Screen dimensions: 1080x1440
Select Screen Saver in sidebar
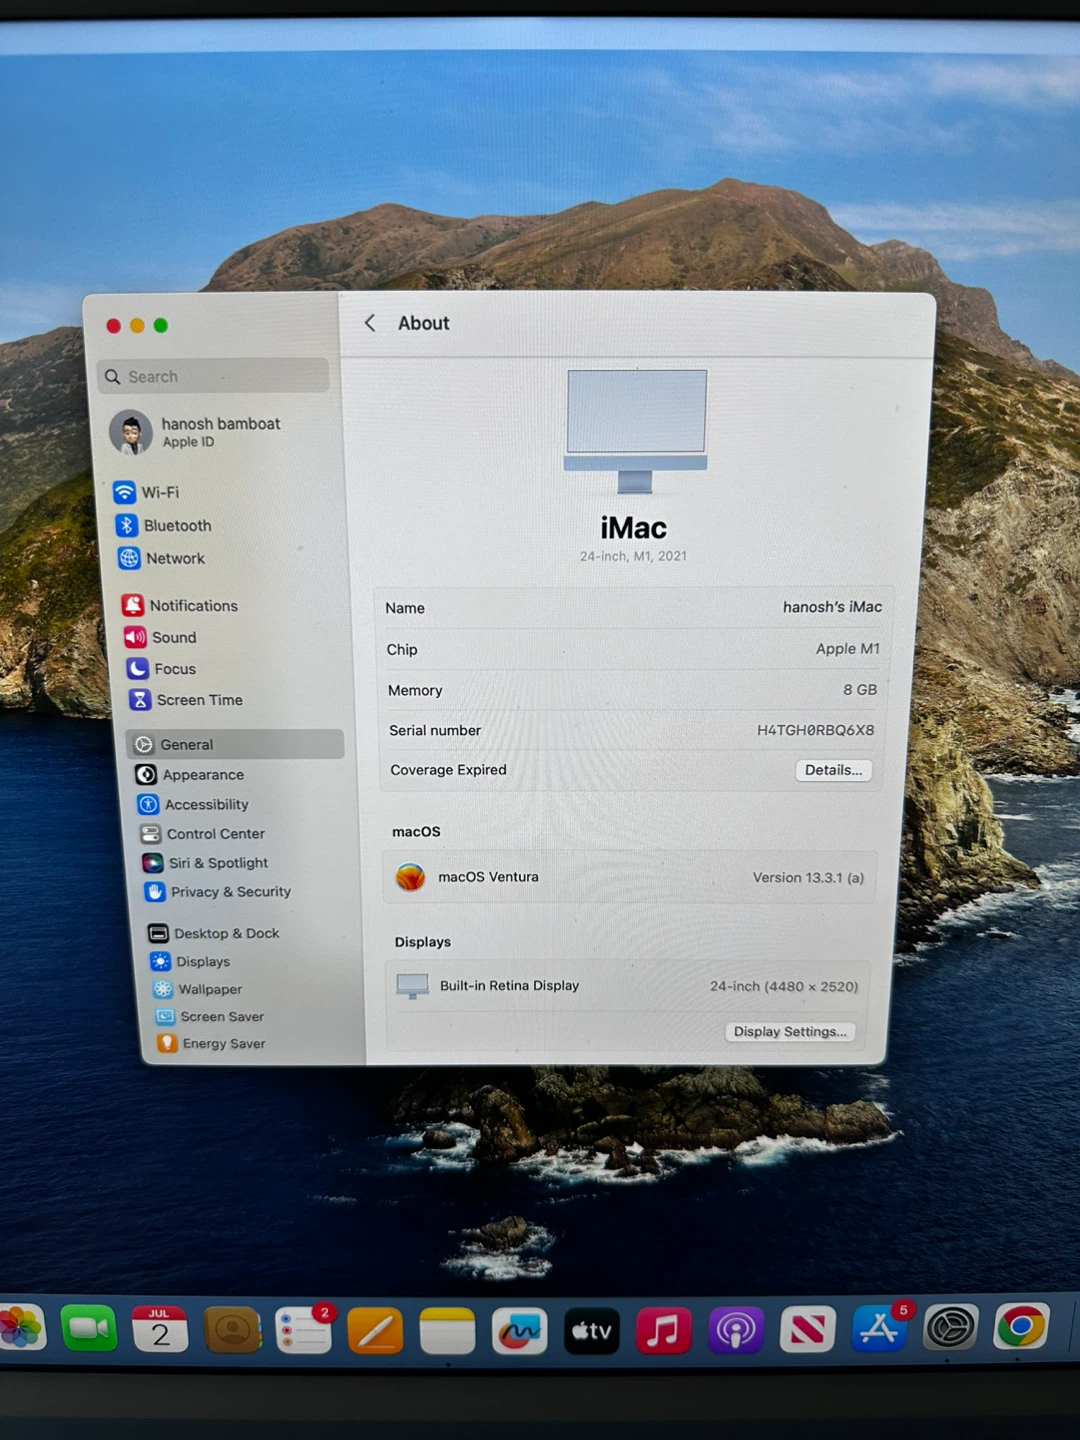(x=209, y=1016)
